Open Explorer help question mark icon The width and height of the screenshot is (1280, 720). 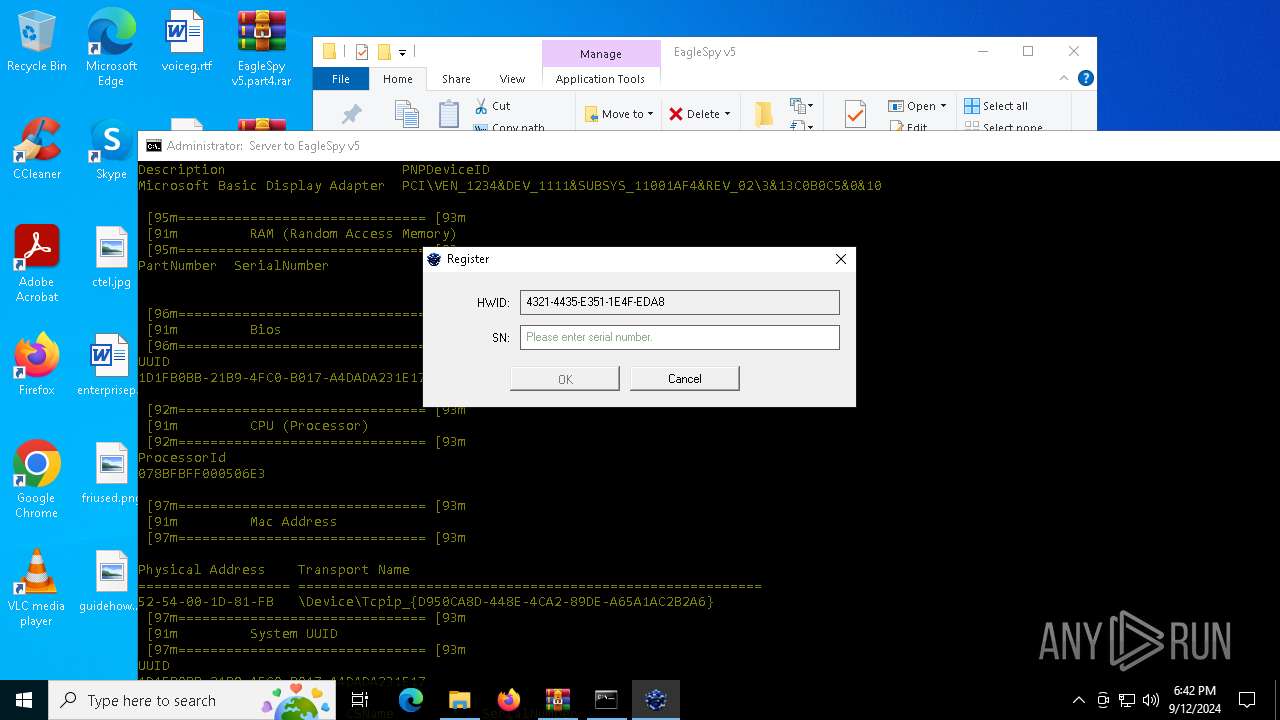tap(1086, 78)
